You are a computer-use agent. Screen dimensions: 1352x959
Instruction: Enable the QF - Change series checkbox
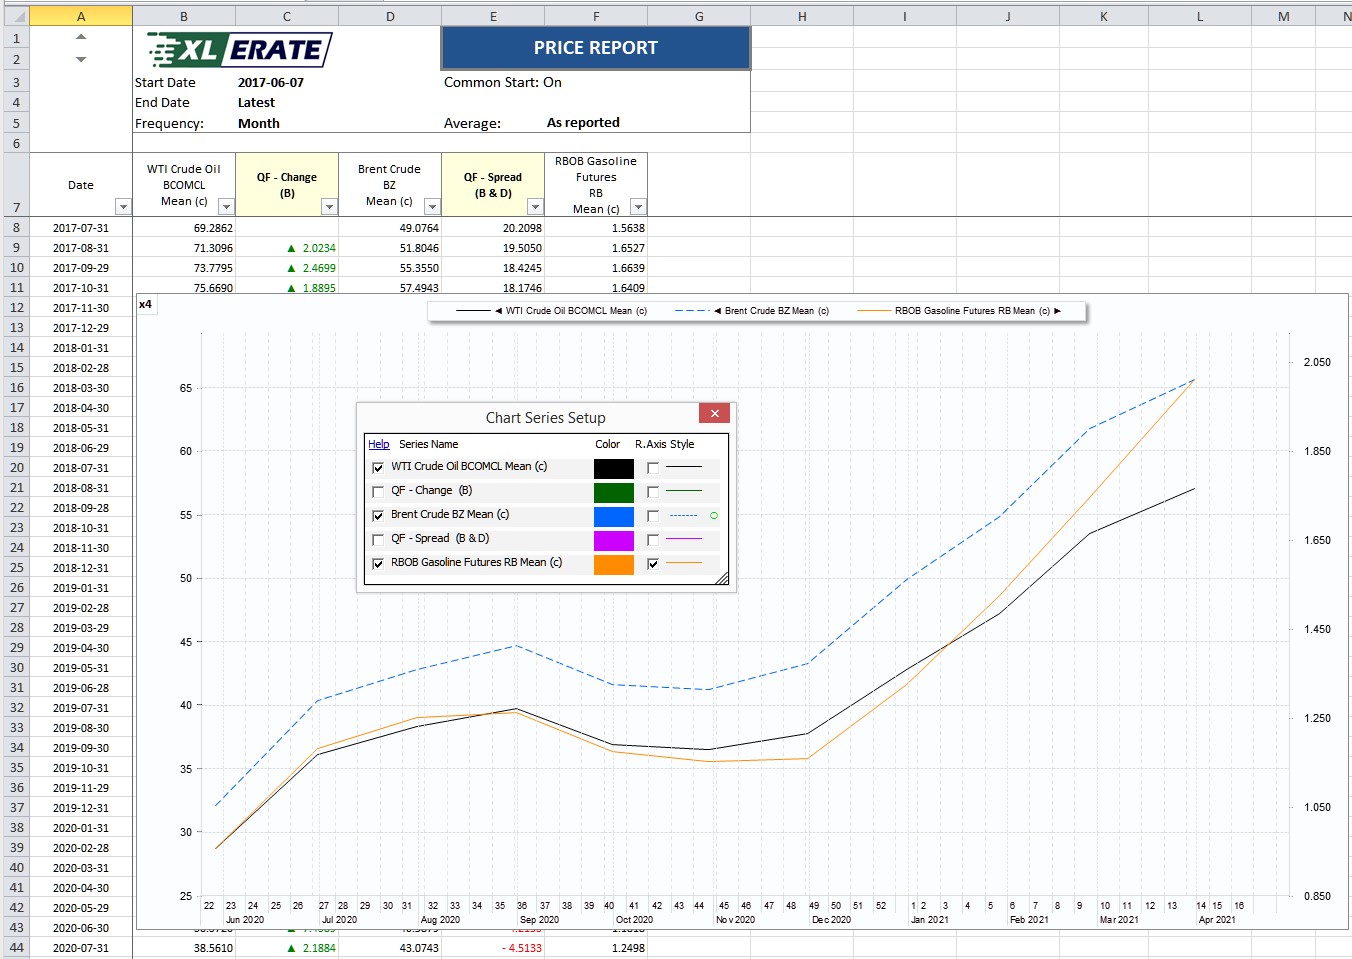click(x=378, y=491)
